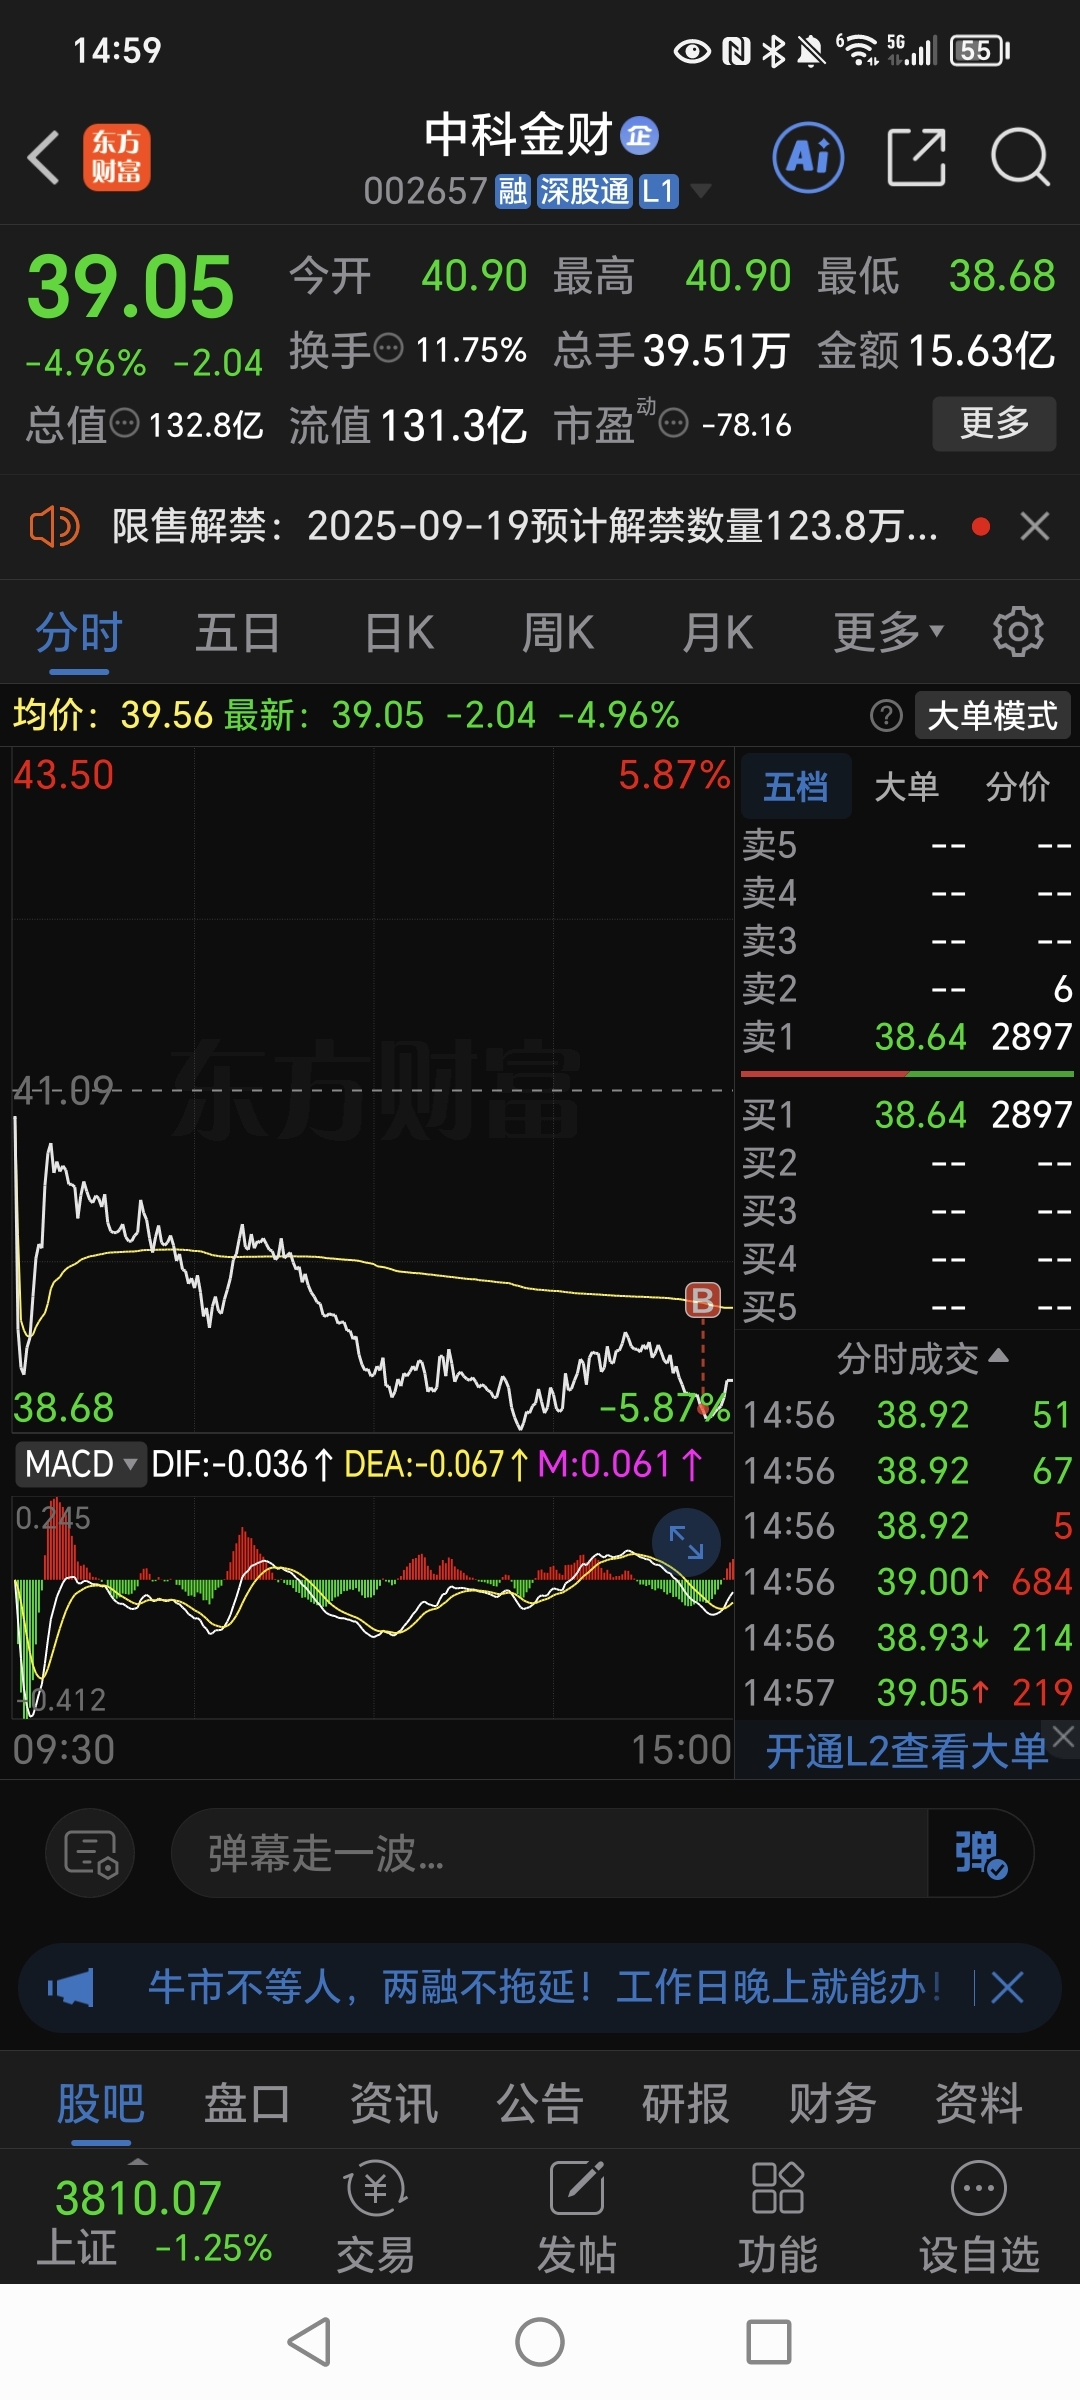Open the MACD indicator dropdown
The height and width of the screenshot is (2400, 1080).
tap(80, 1464)
